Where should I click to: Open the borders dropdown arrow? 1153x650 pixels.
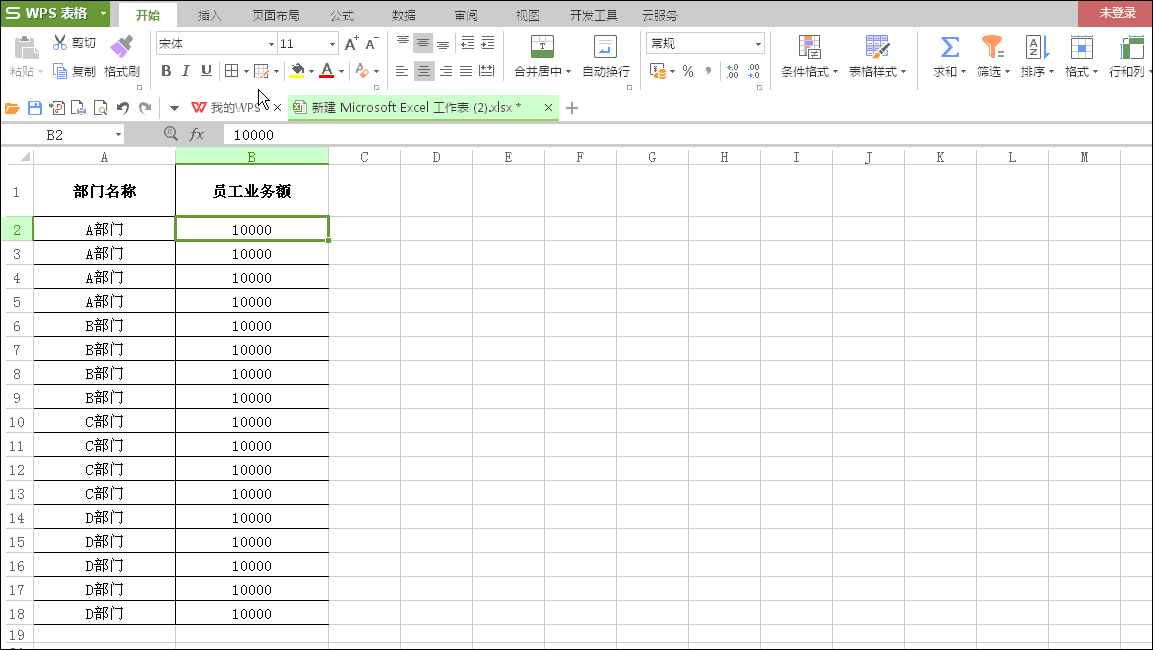246,71
